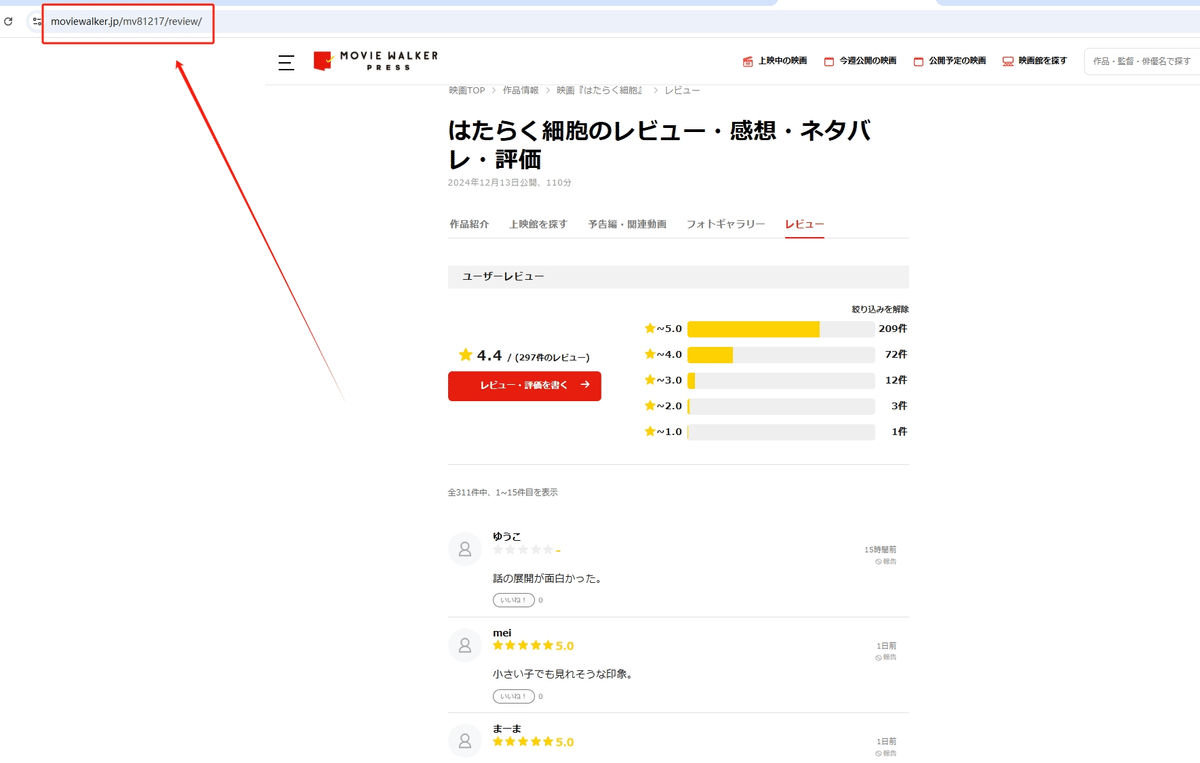The image size is (1200, 763).
Task: Switch to 作品紹介 tab
Action: pyautogui.click(x=469, y=224)
